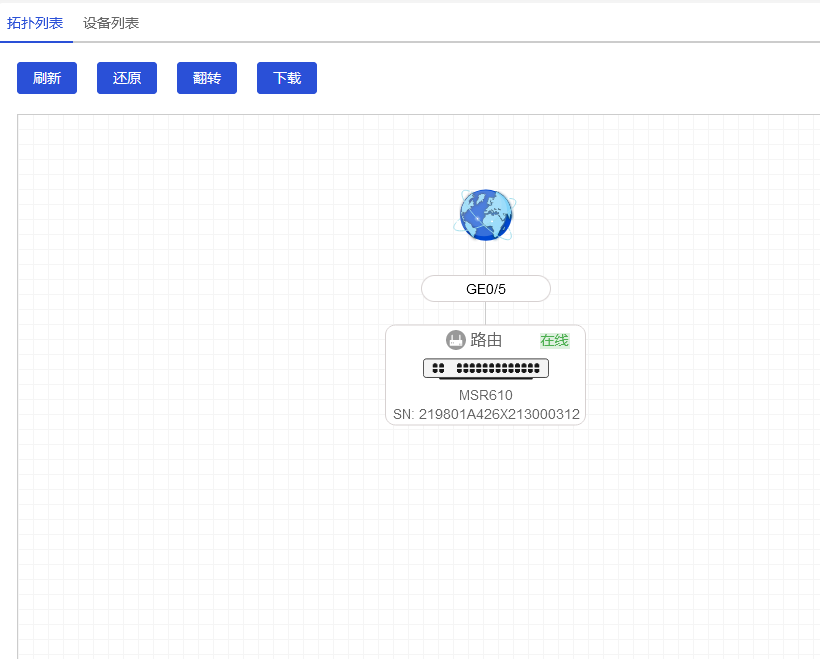Image resolution: width=820 pixels, height=659 pixels.
Task: Open the 设备列表 tab
Action: coord(111,23)
